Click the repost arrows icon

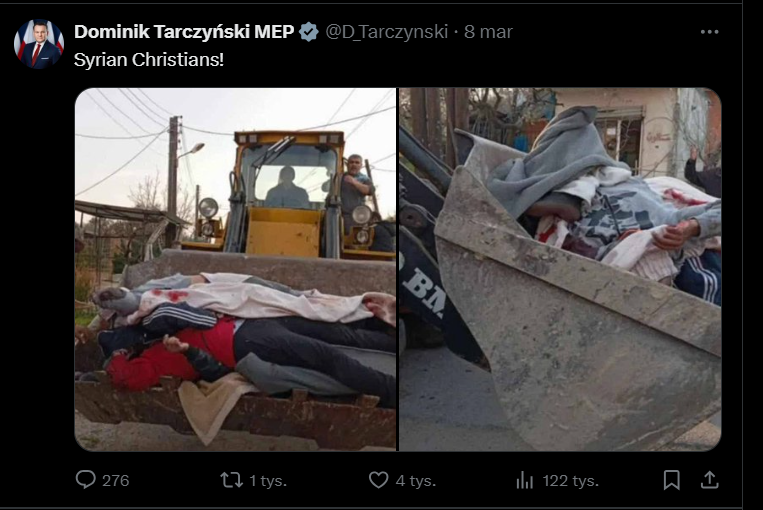coord(232,480)
